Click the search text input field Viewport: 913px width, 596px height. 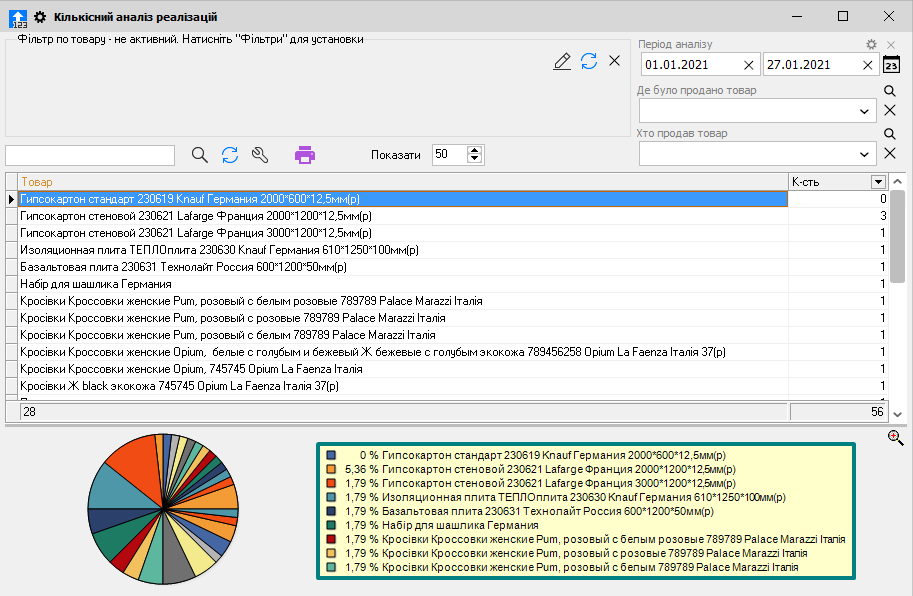pyautogui.click(x=90, y=155)
